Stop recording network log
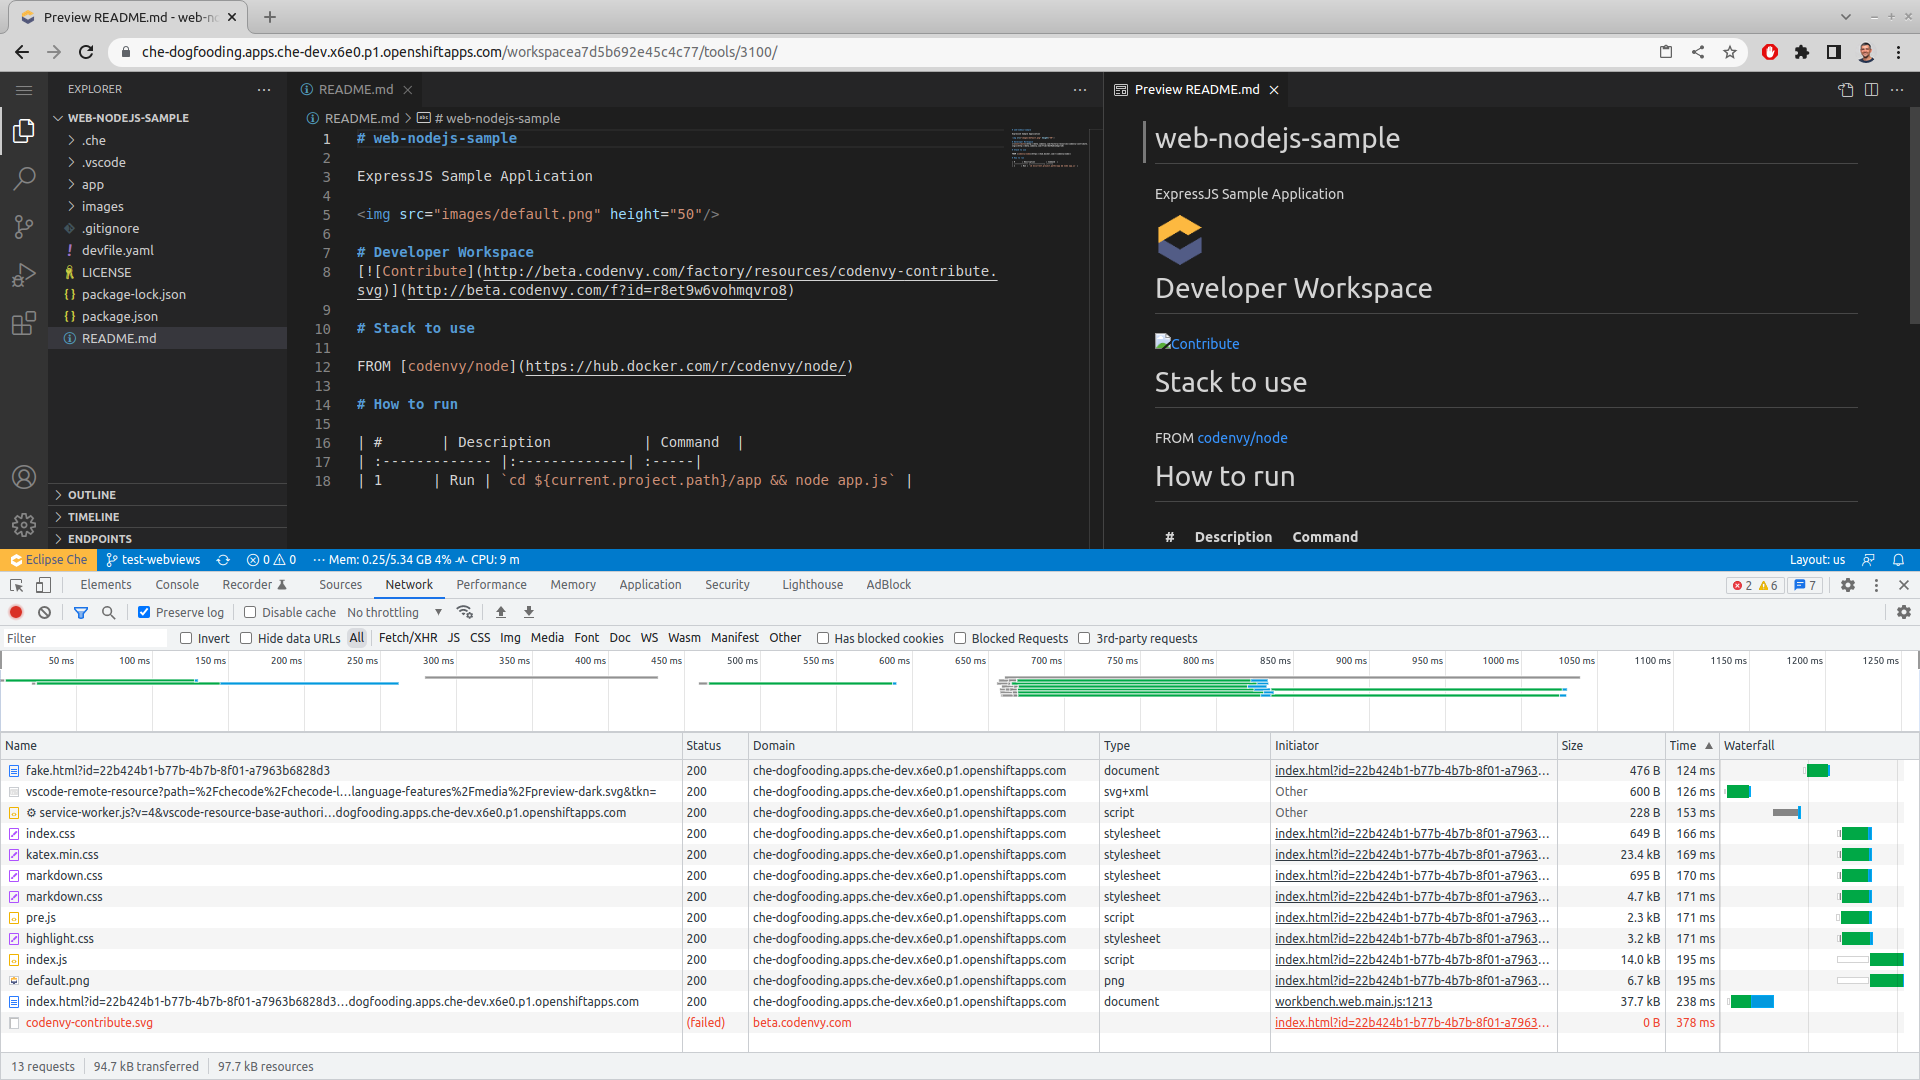Screen dimensions: 1920x1080 pyautogui.click(x=16, y=612)
